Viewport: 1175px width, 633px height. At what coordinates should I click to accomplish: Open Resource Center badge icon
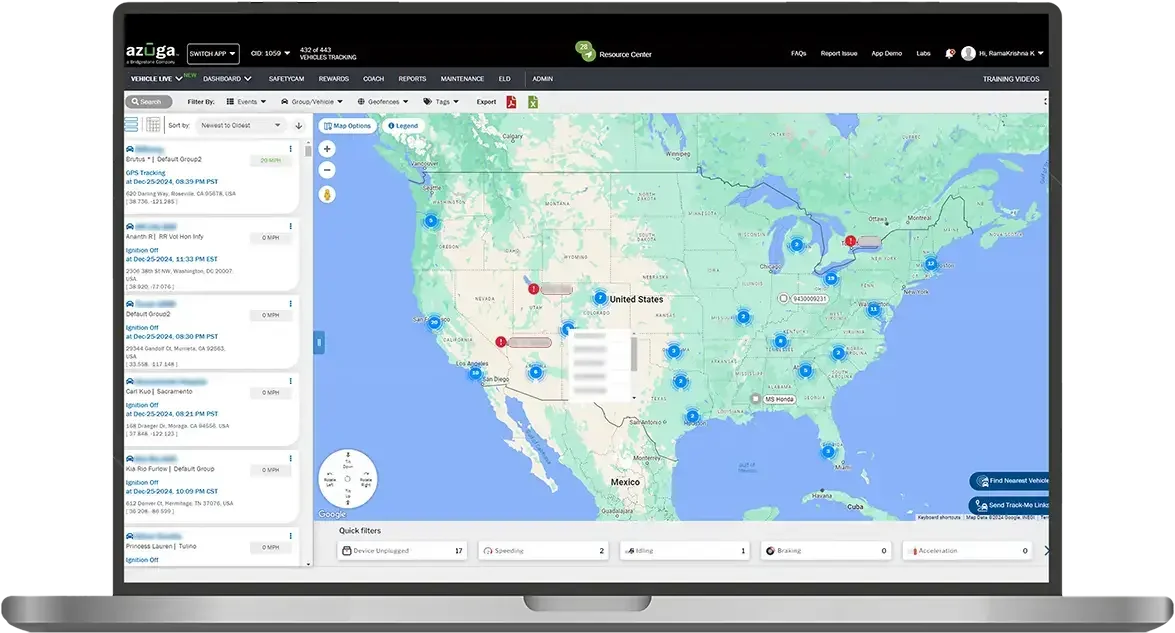tap(585, 50)
